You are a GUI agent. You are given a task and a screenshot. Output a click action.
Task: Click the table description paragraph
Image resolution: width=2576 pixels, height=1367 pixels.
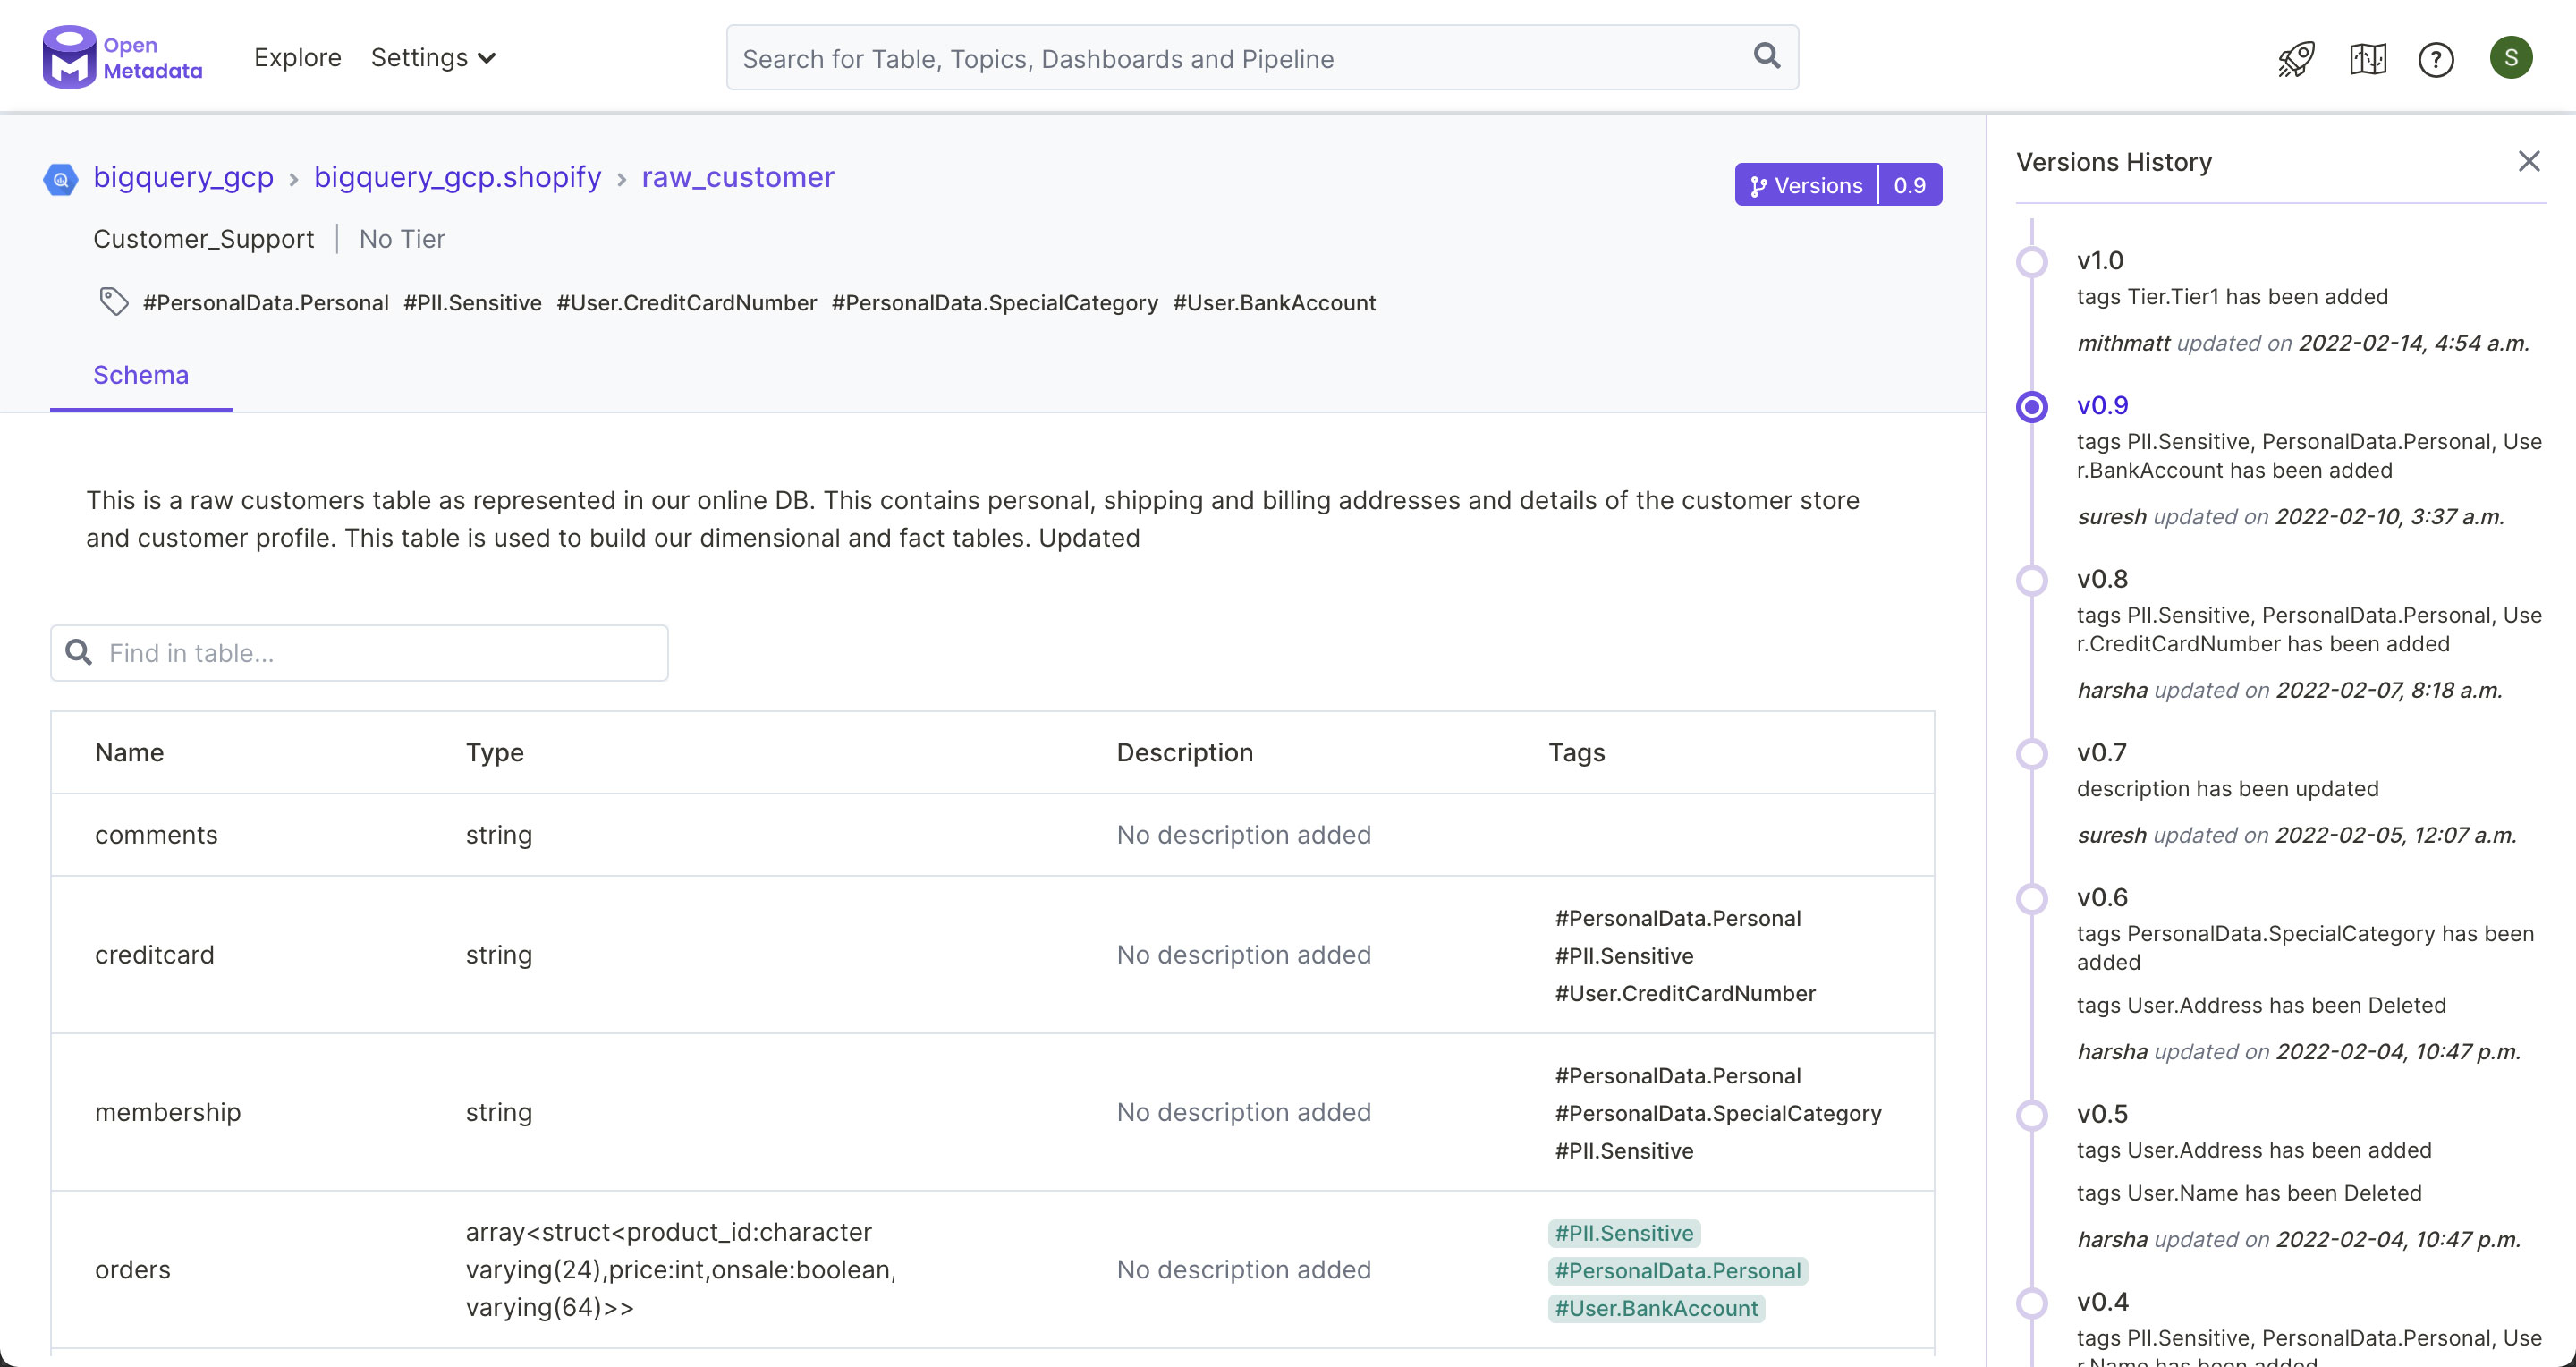972,519
